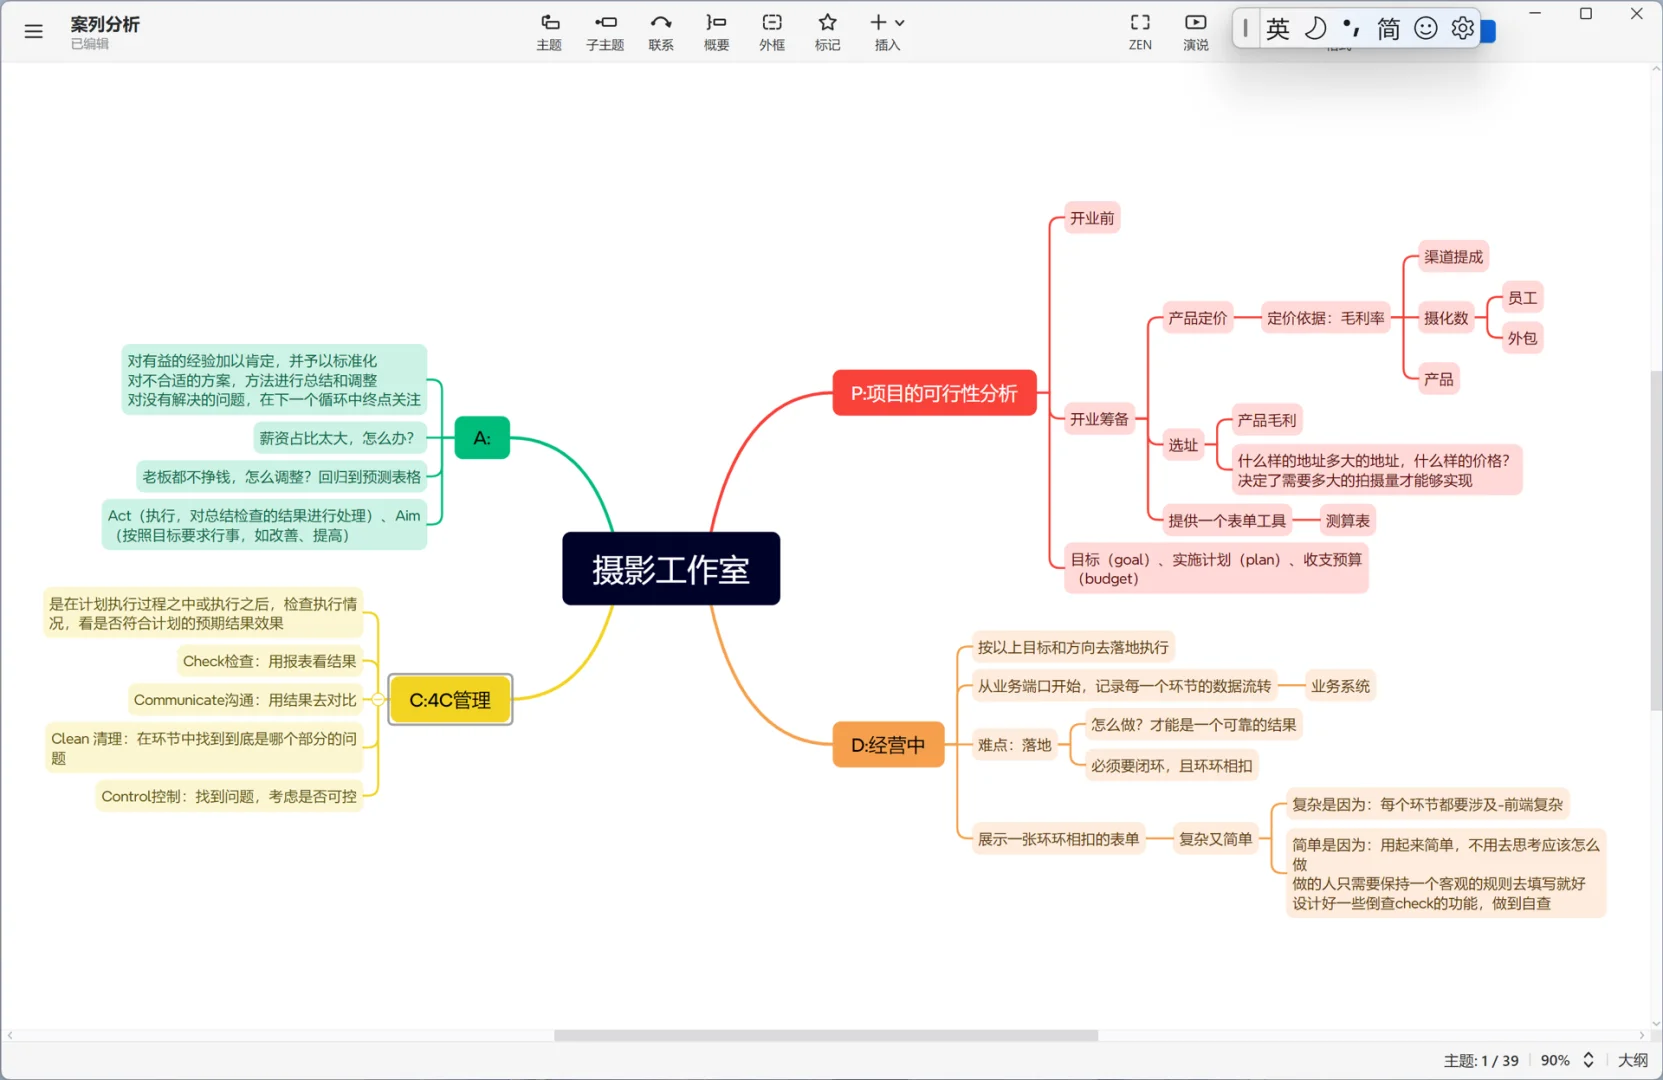Start 演说 presentation mode
The width and height of the screenshot is (1663, 1080).
pyautogui.click(x=1196, y=32)
